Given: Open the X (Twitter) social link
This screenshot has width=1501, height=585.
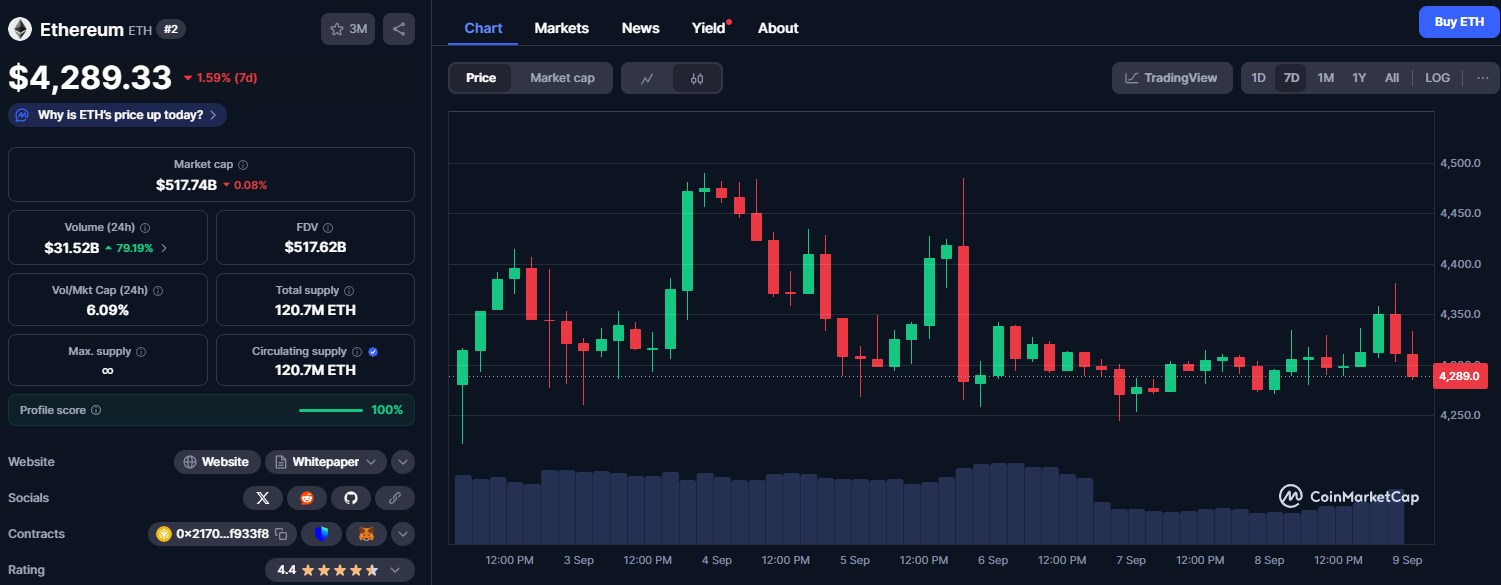Looking at the screenshot, I should tap(263, 498).
